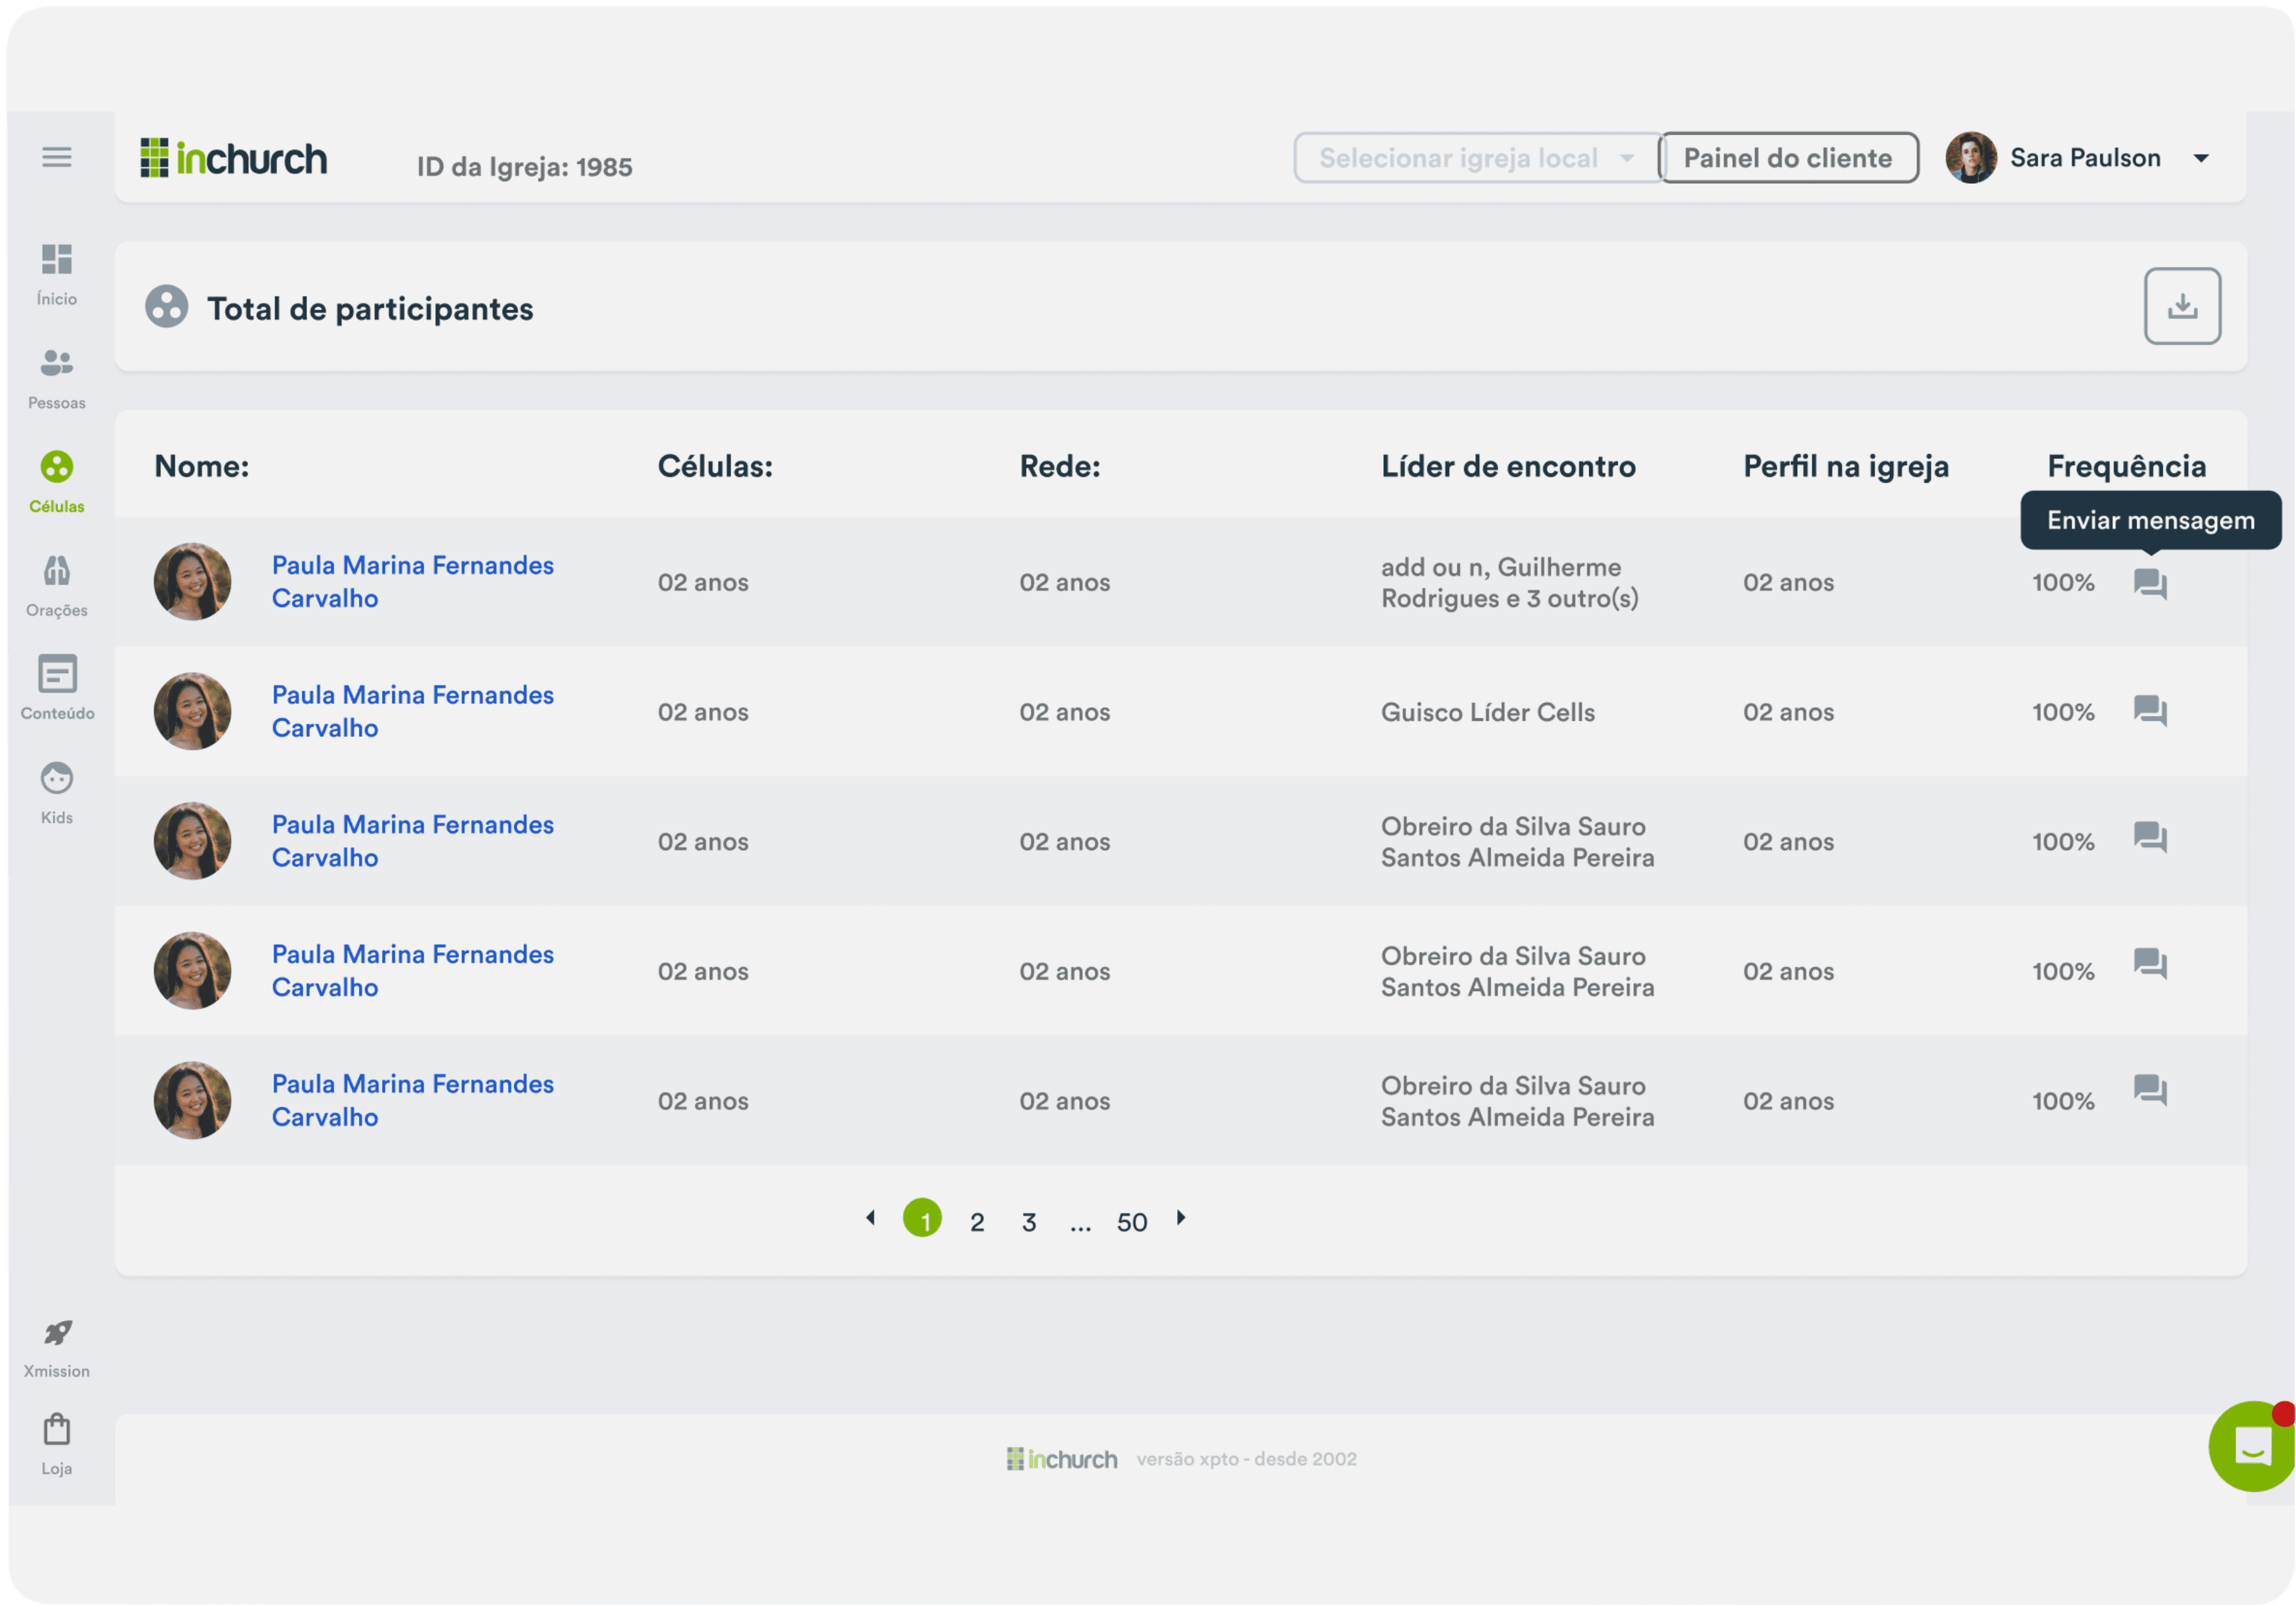
Task: Open Xmission from the sidebar
Action: (57, 1347)
